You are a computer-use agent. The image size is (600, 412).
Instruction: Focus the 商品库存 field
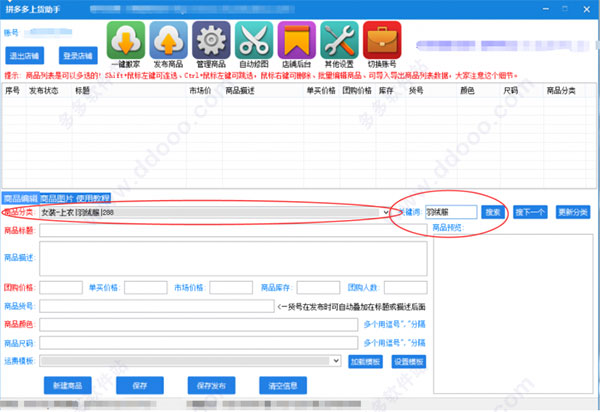[x=318, y=287]
